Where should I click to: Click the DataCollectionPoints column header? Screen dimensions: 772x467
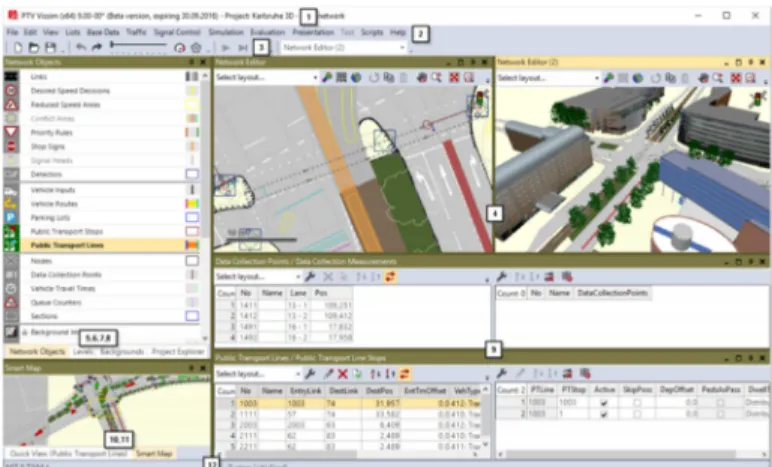tap(612, 293)
